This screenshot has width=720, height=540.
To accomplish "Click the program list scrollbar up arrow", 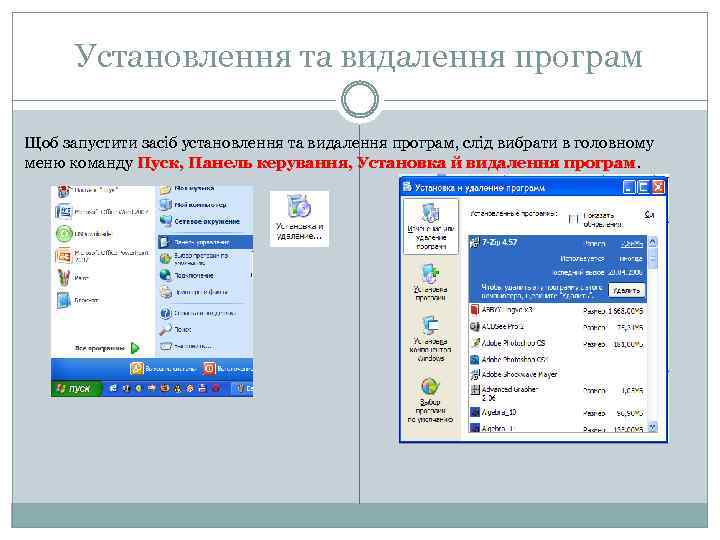I will coord(652,242).
